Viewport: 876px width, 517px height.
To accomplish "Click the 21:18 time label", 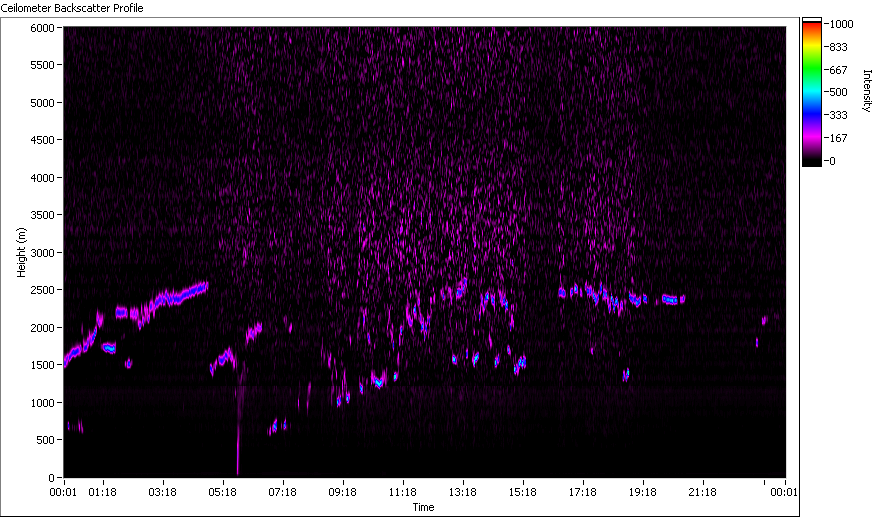I will point(702,492).
